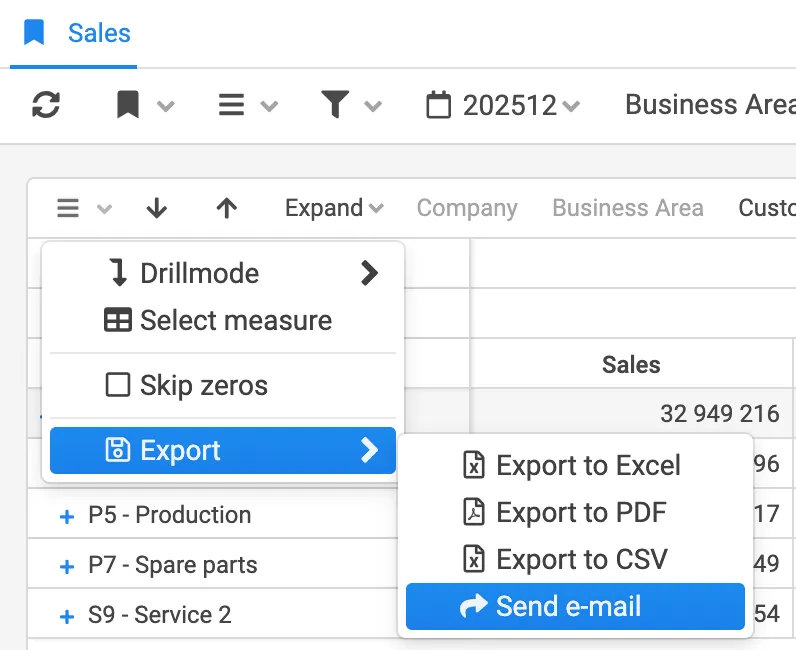Click Send e-mail in export submenu
This screenshot has width=796, height=650.
pos(574,606)
